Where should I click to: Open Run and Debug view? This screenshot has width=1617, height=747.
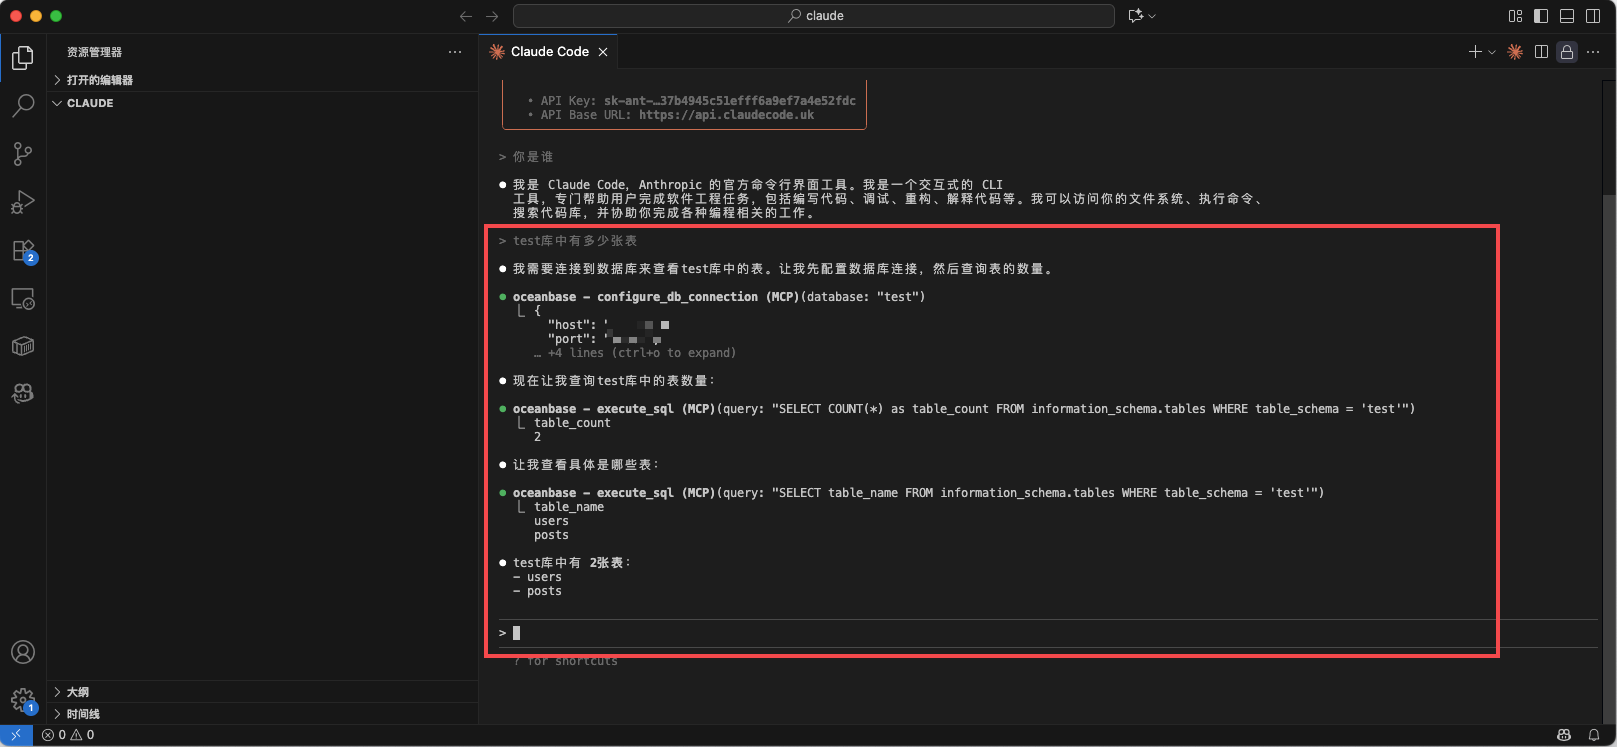[x=23, y=202]
